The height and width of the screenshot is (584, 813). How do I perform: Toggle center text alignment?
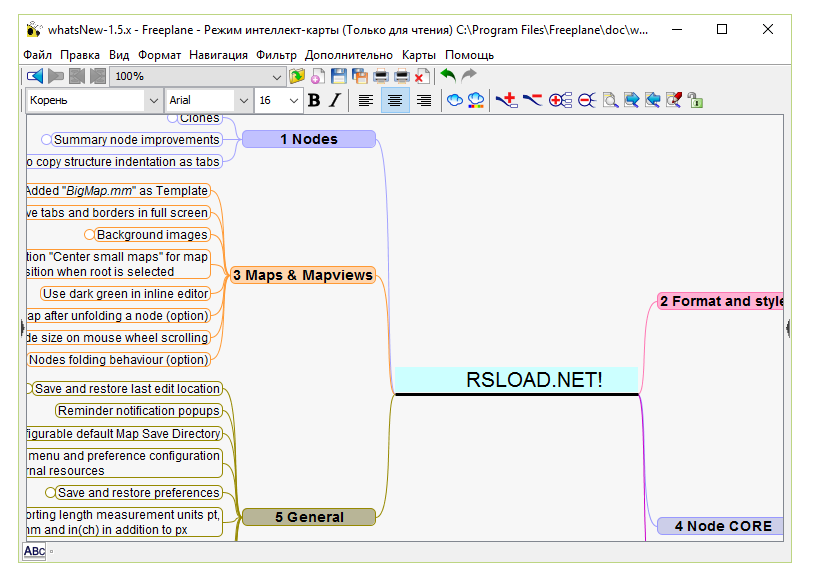395,100
